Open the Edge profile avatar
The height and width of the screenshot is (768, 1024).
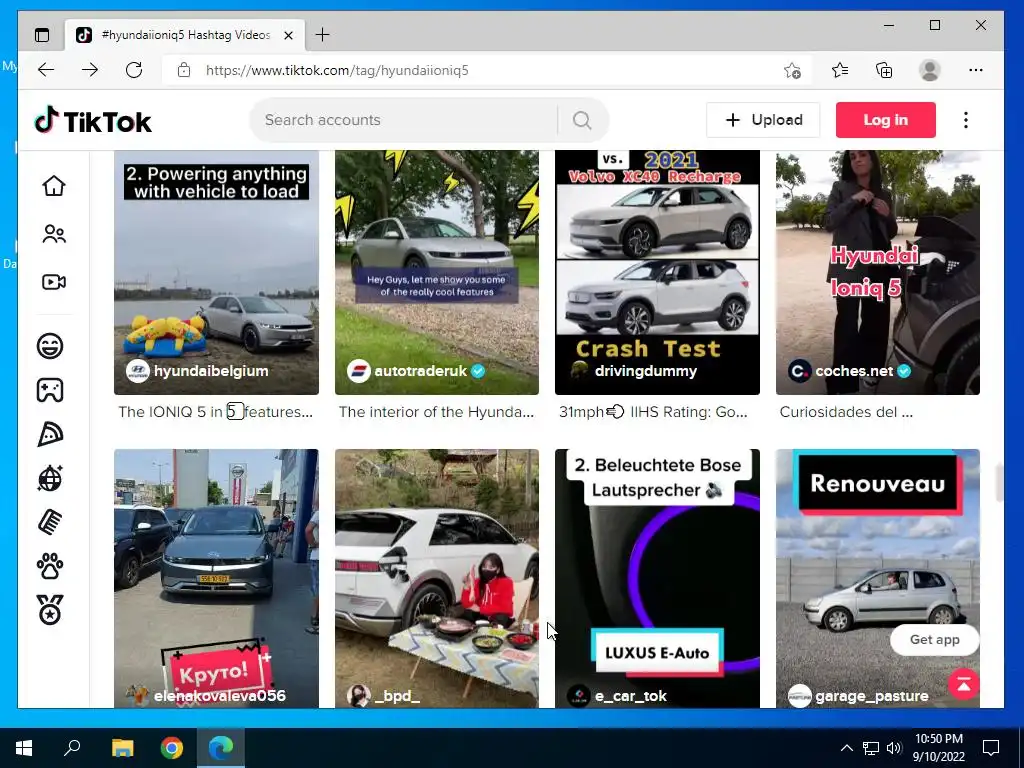tap(929, 70)
